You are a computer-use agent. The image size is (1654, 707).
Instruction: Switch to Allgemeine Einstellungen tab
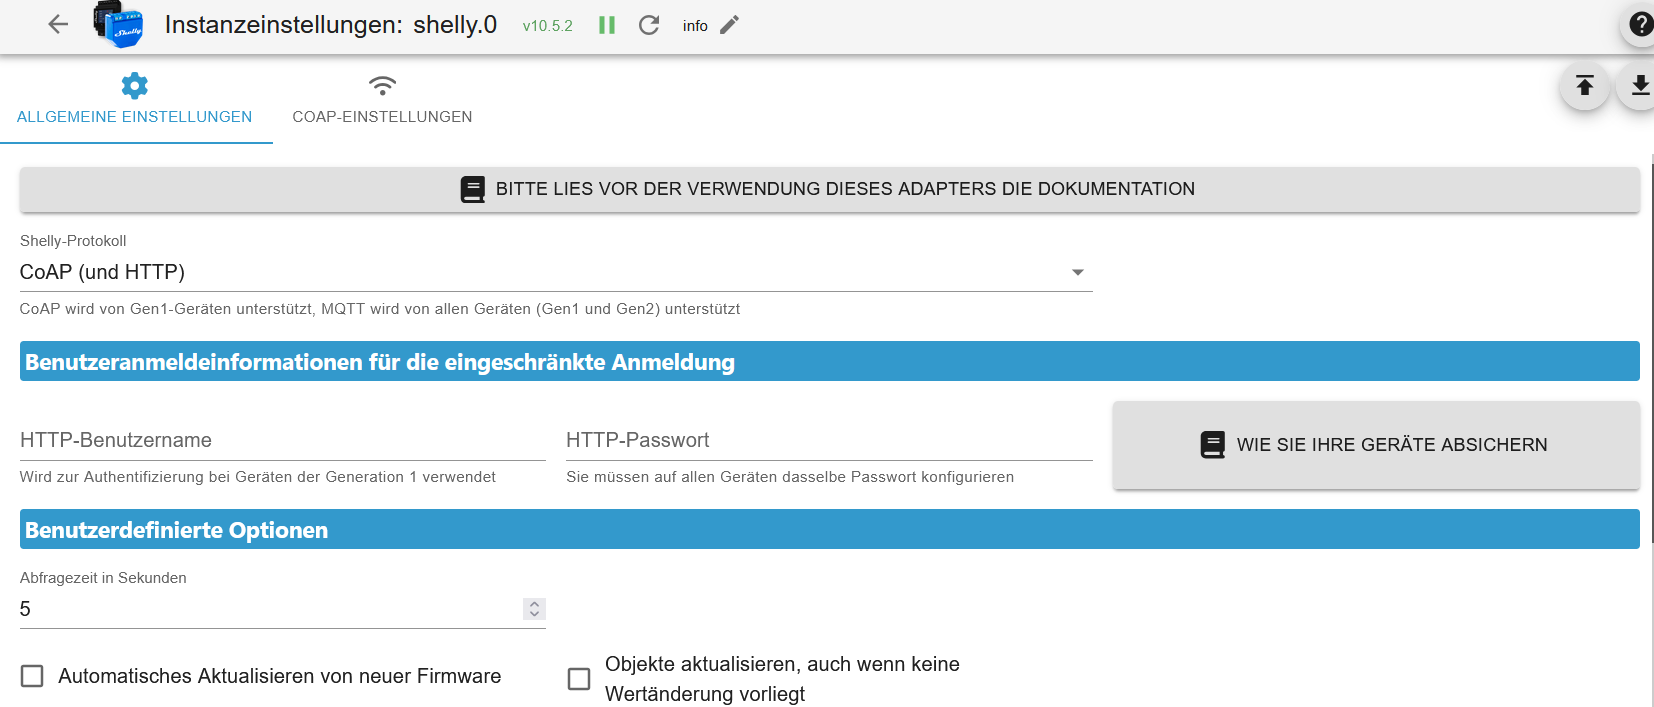(135, 100)
